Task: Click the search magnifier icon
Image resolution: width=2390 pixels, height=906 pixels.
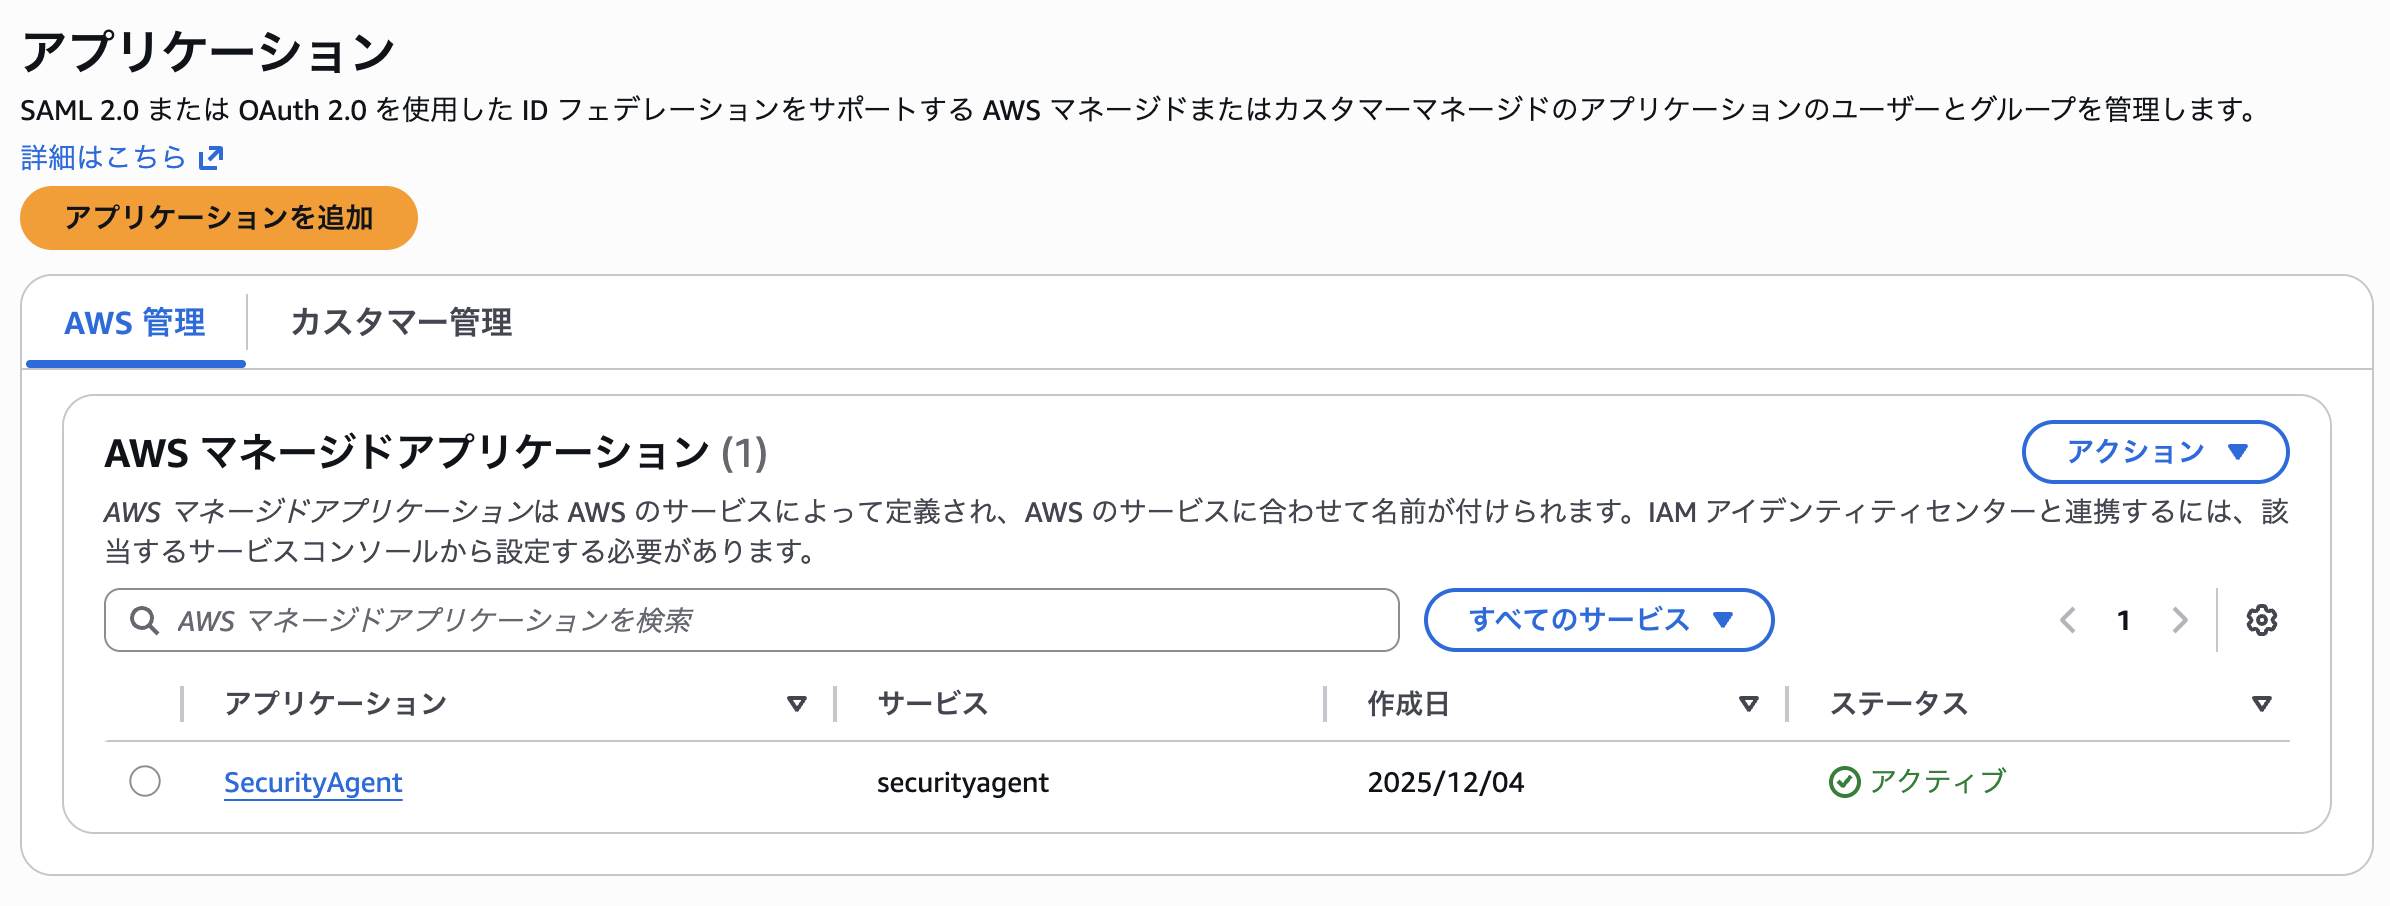Action: [x=144, y=620]
